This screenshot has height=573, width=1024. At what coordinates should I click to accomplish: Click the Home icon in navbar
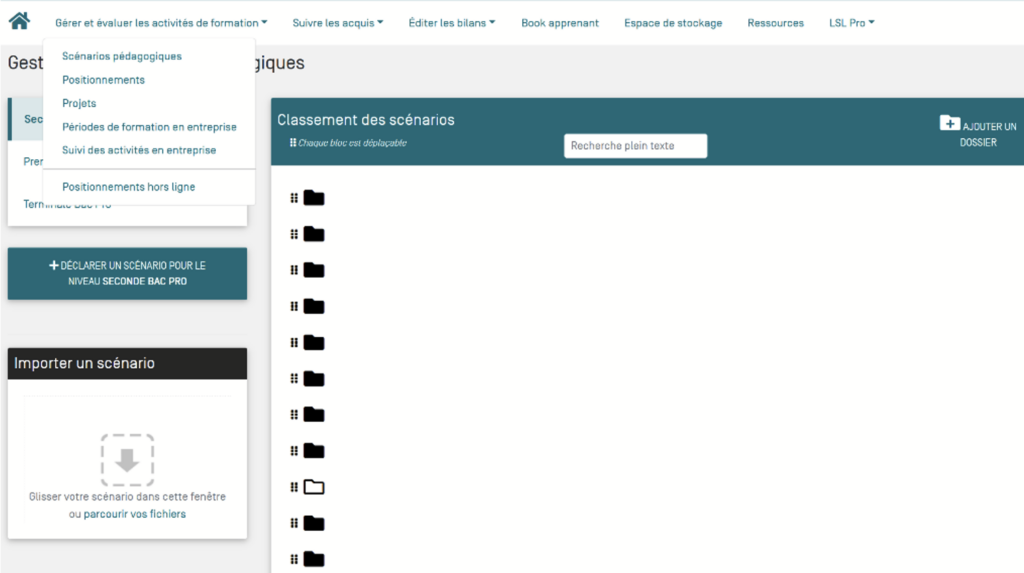19,20
